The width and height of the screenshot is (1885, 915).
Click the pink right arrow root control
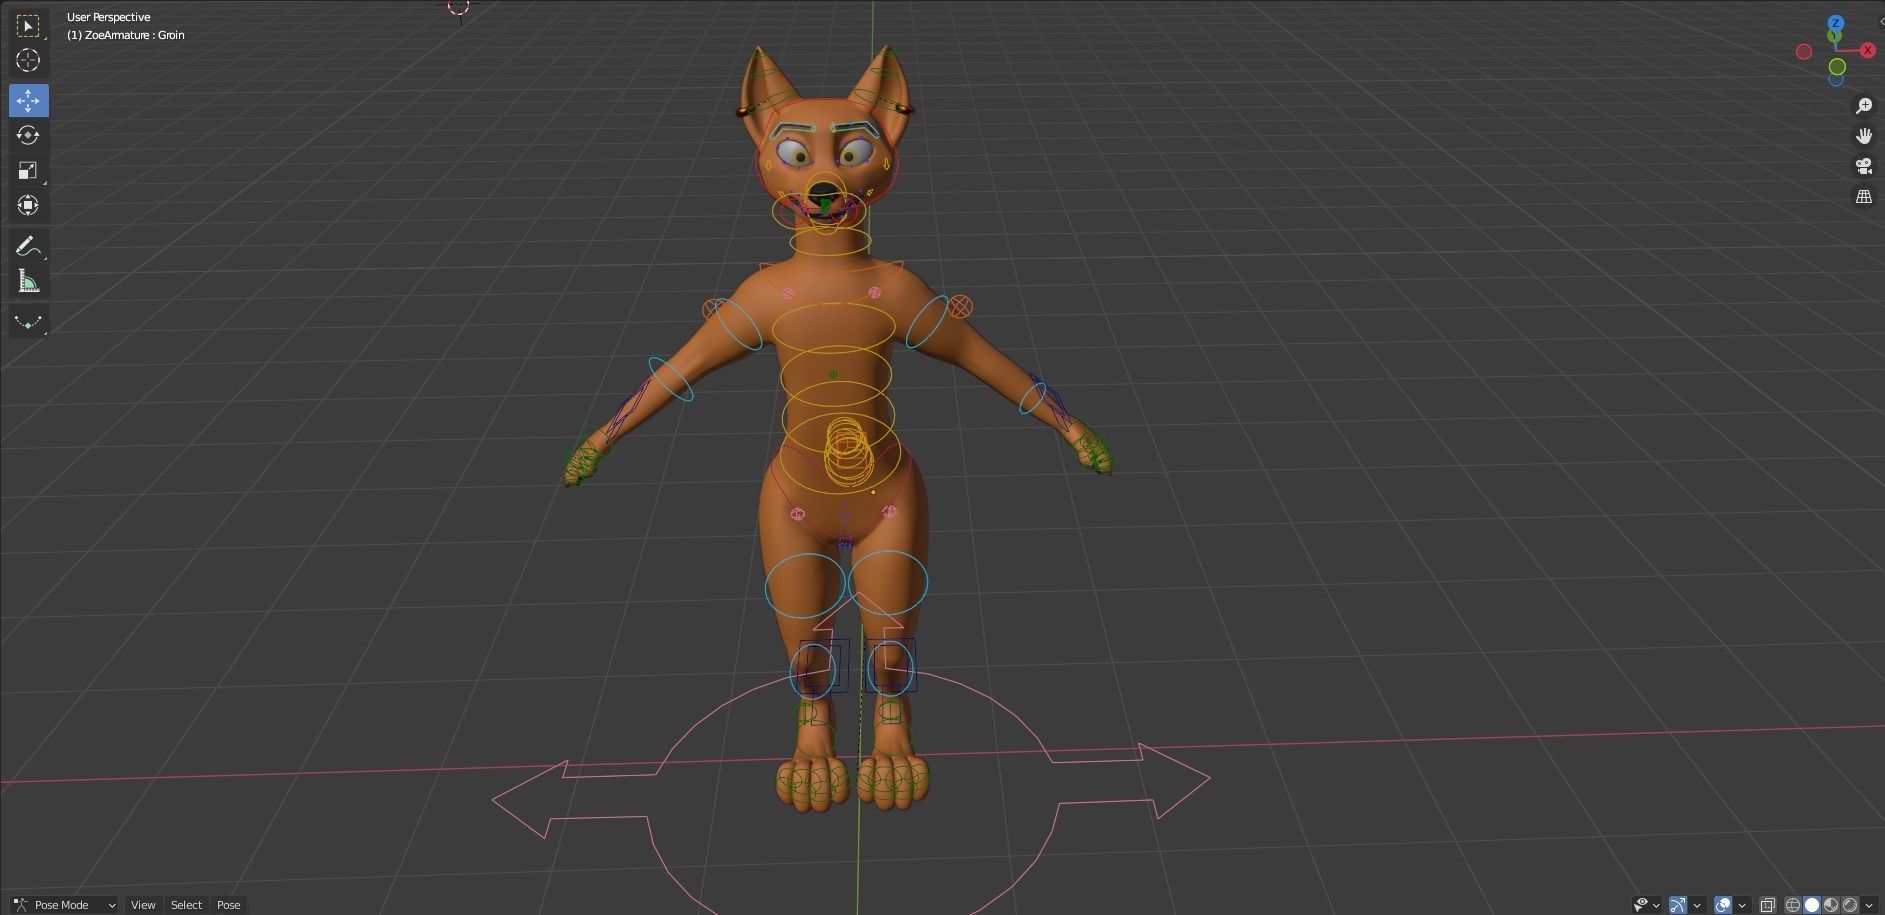1130,781
